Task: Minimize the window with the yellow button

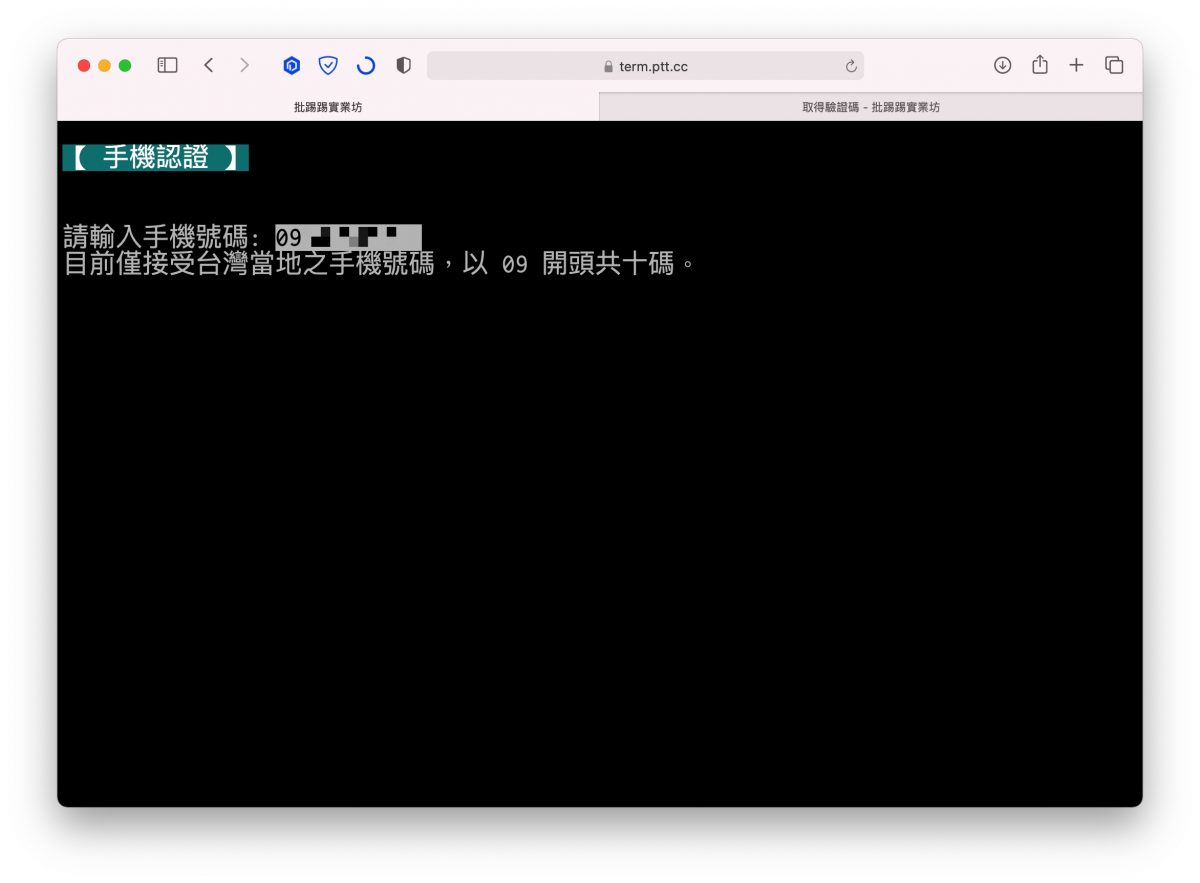Action: tap(104, 65)
